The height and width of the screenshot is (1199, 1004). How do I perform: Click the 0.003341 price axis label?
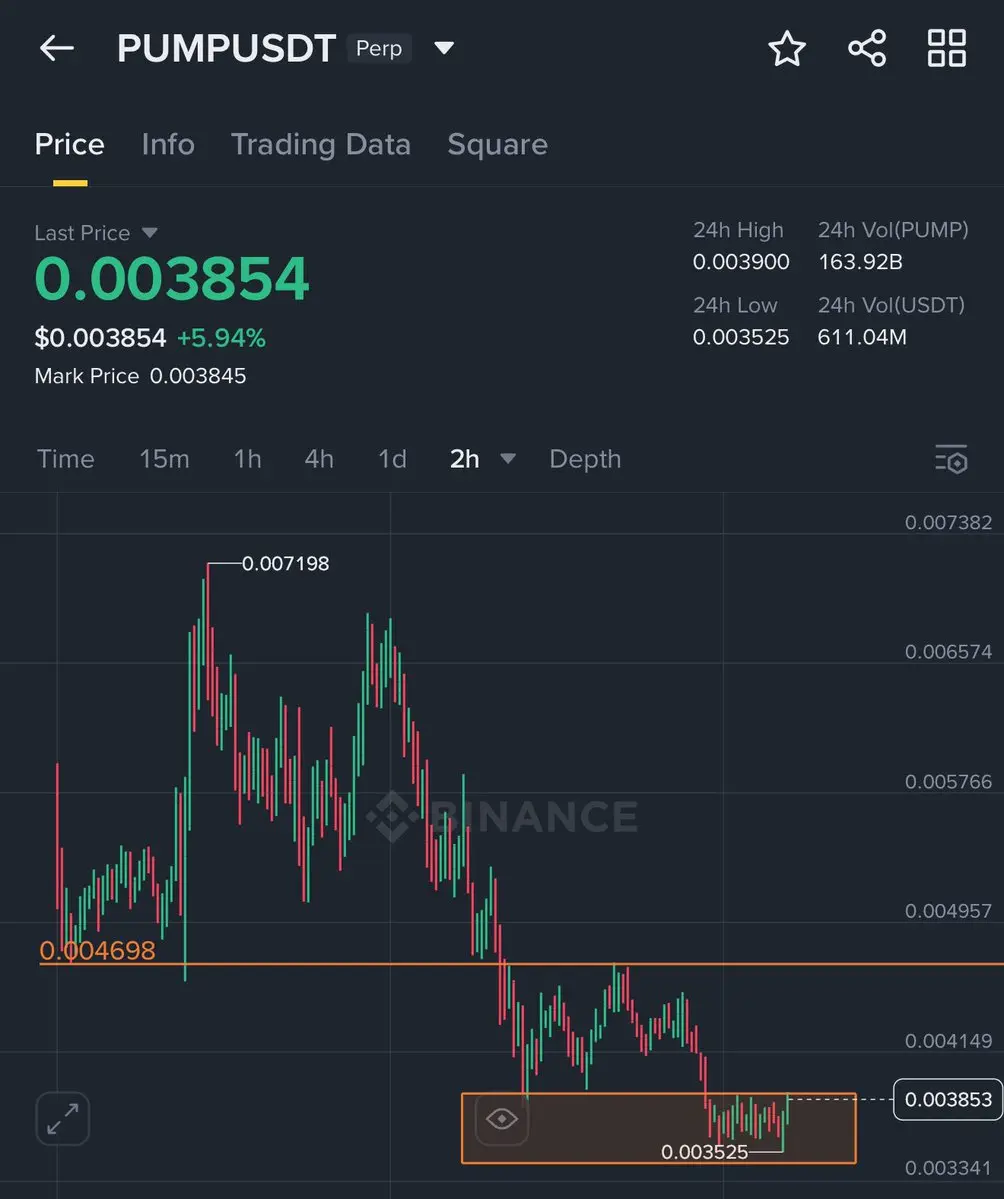point(948,1168)
